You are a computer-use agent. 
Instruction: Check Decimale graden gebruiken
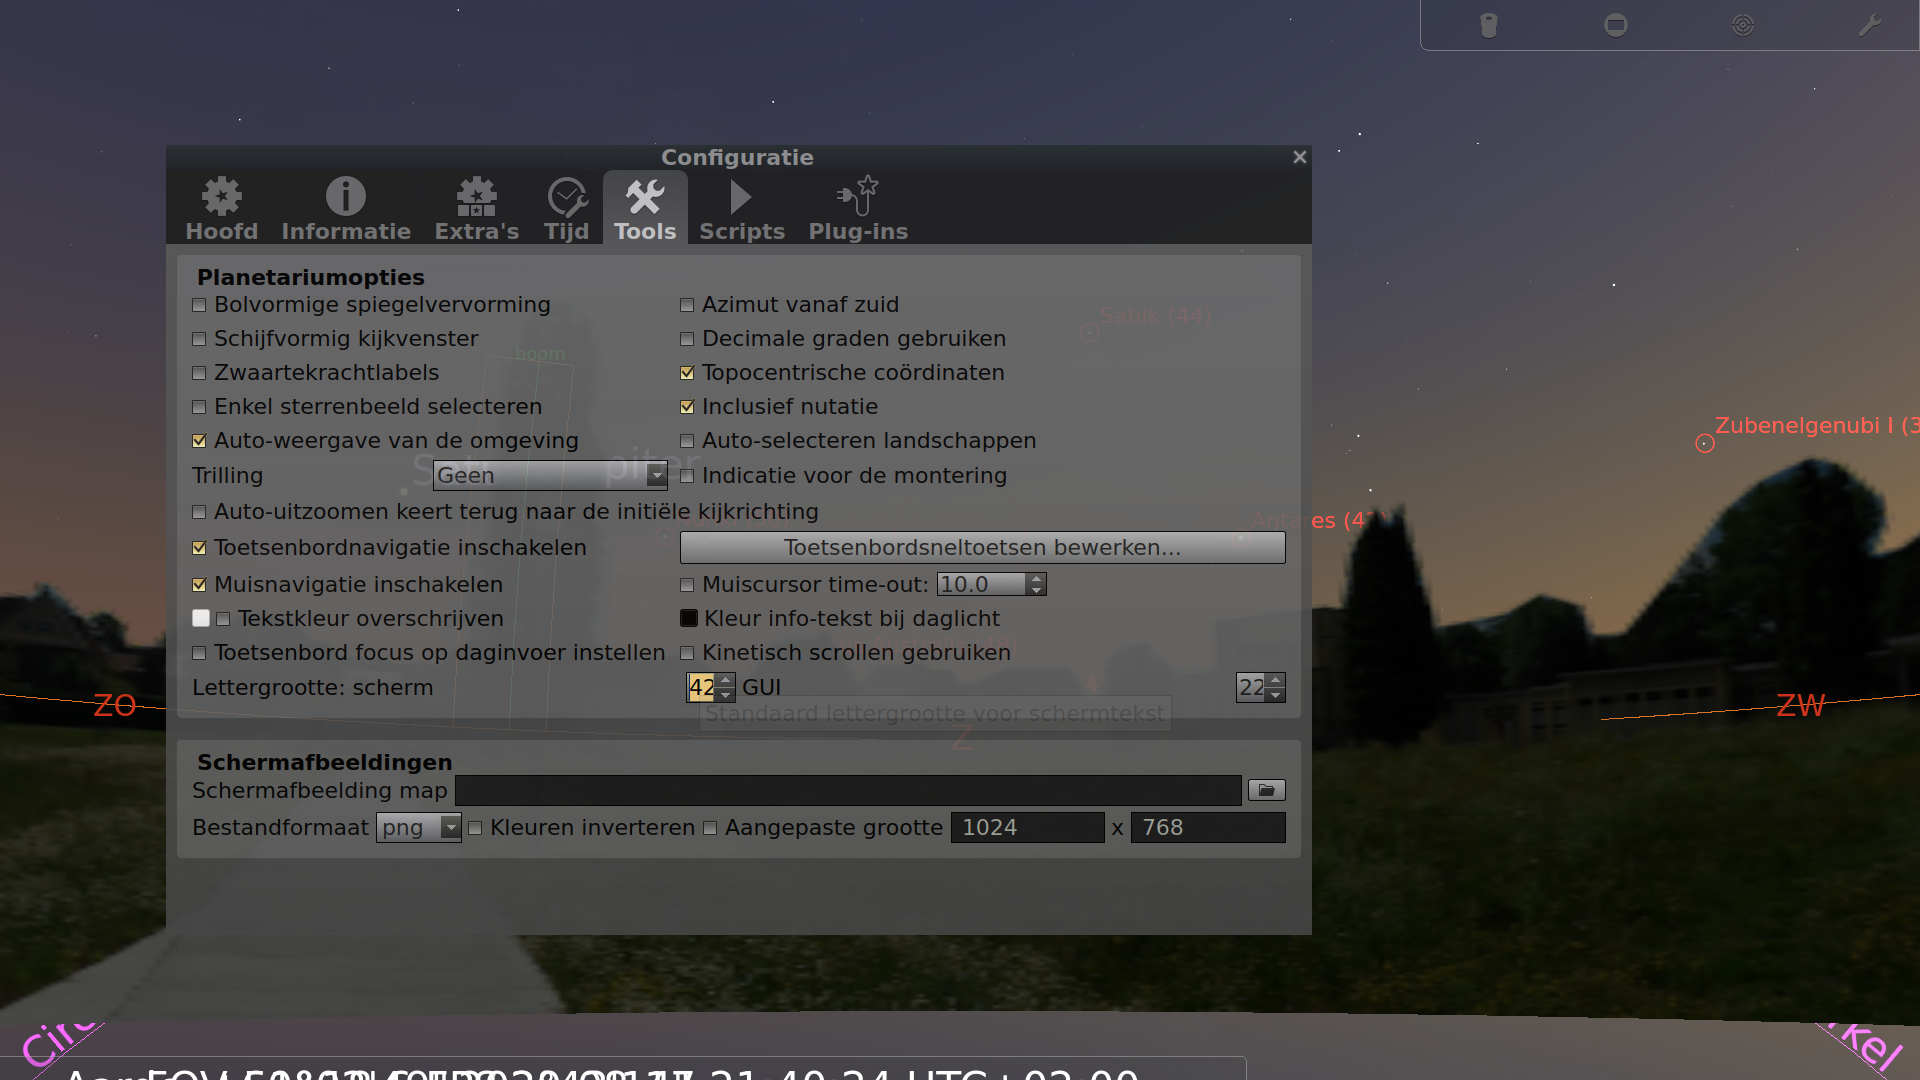coord(687,339)
